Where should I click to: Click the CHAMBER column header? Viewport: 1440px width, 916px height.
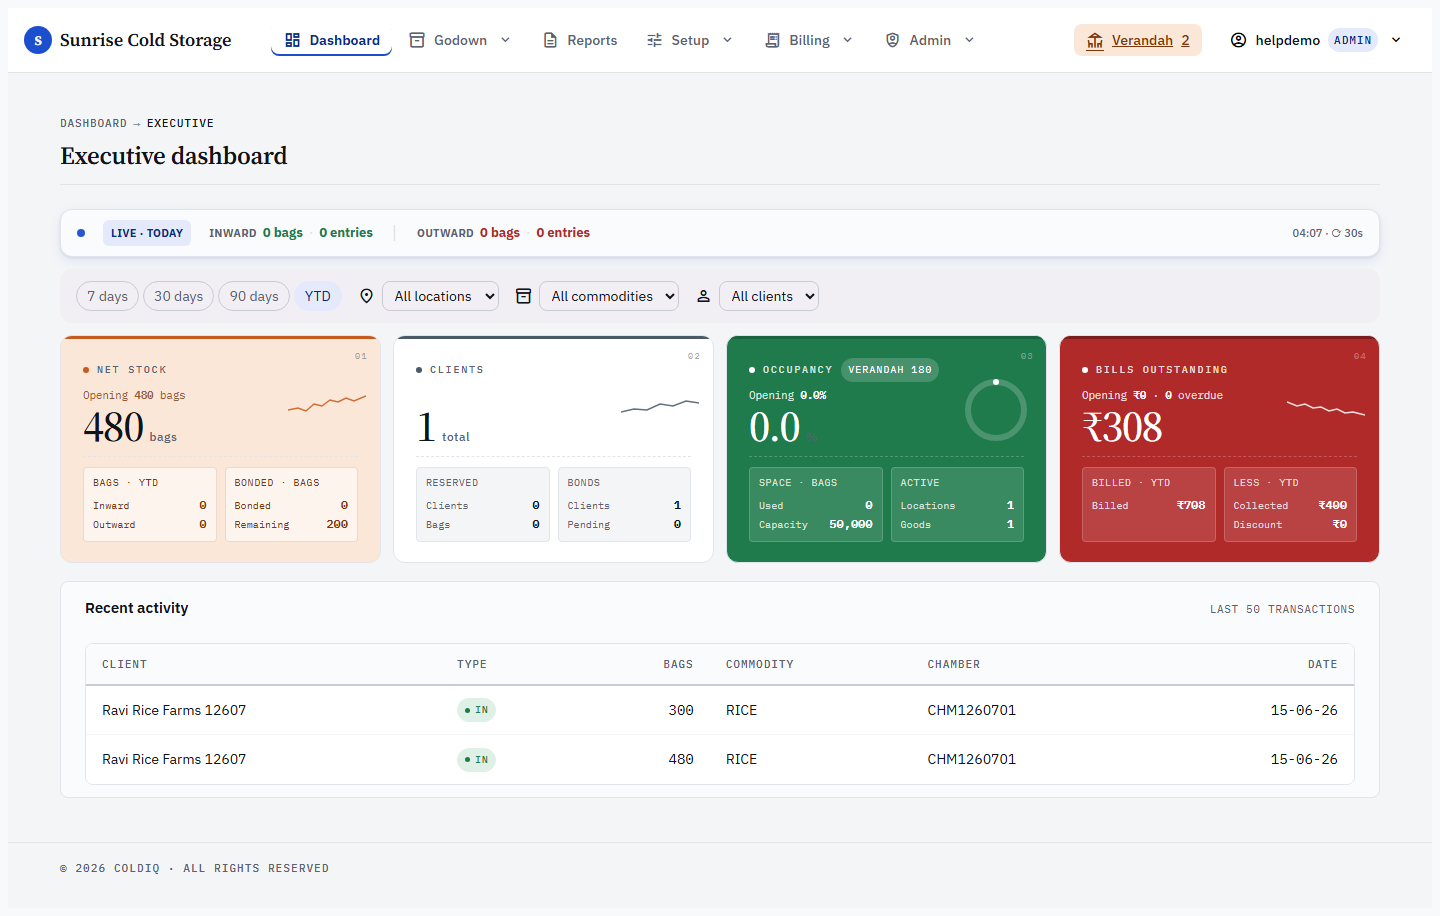(x=953, y=664)
